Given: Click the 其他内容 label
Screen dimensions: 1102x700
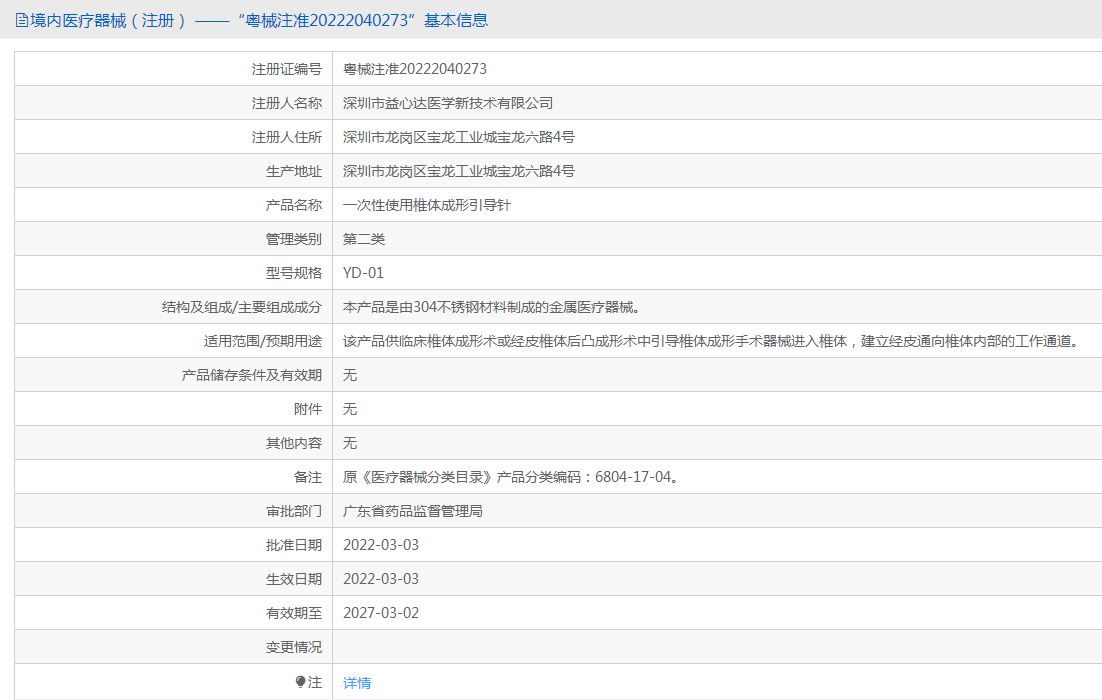Looking at the screenshot, I should (x=294, y=443).
